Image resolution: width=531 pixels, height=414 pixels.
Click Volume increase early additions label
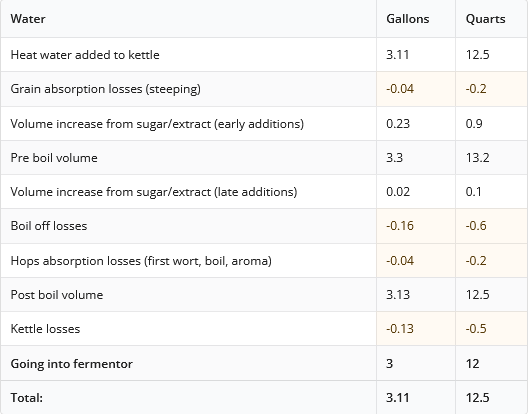pos(157,124)
